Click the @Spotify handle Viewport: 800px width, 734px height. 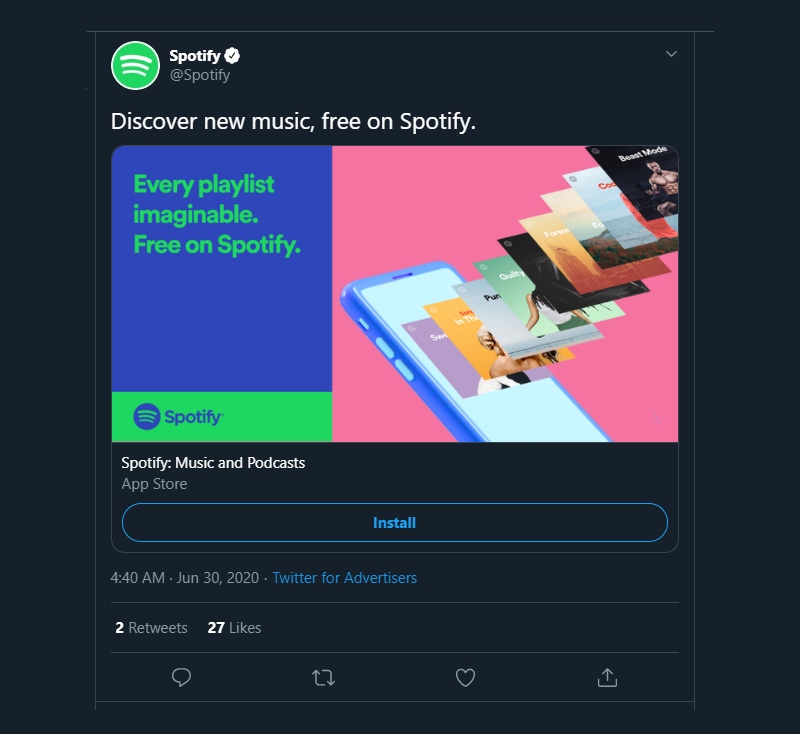(200, 75)
